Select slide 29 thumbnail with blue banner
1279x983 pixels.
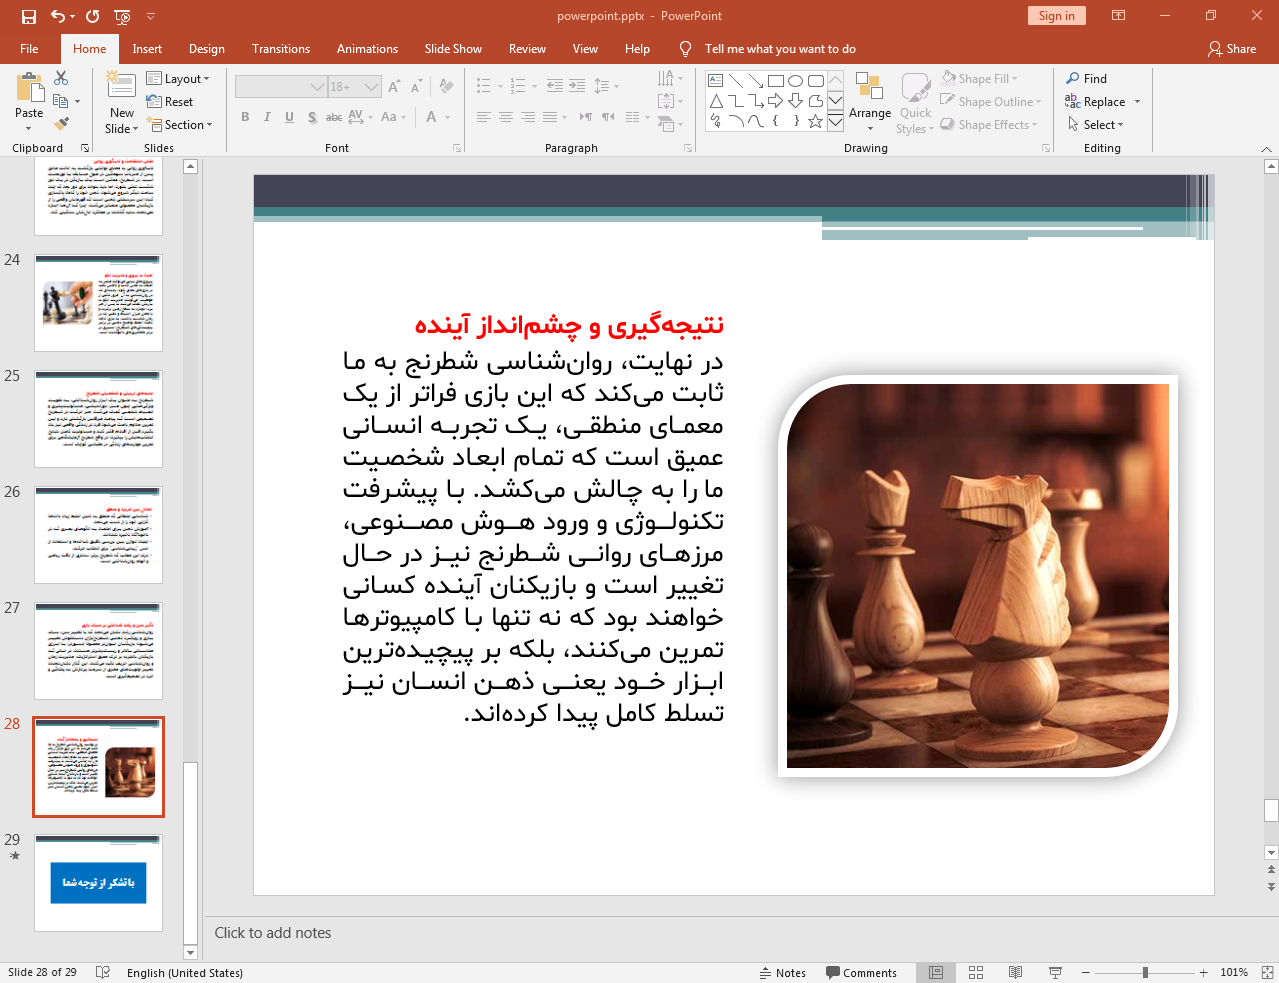(98, 883)
